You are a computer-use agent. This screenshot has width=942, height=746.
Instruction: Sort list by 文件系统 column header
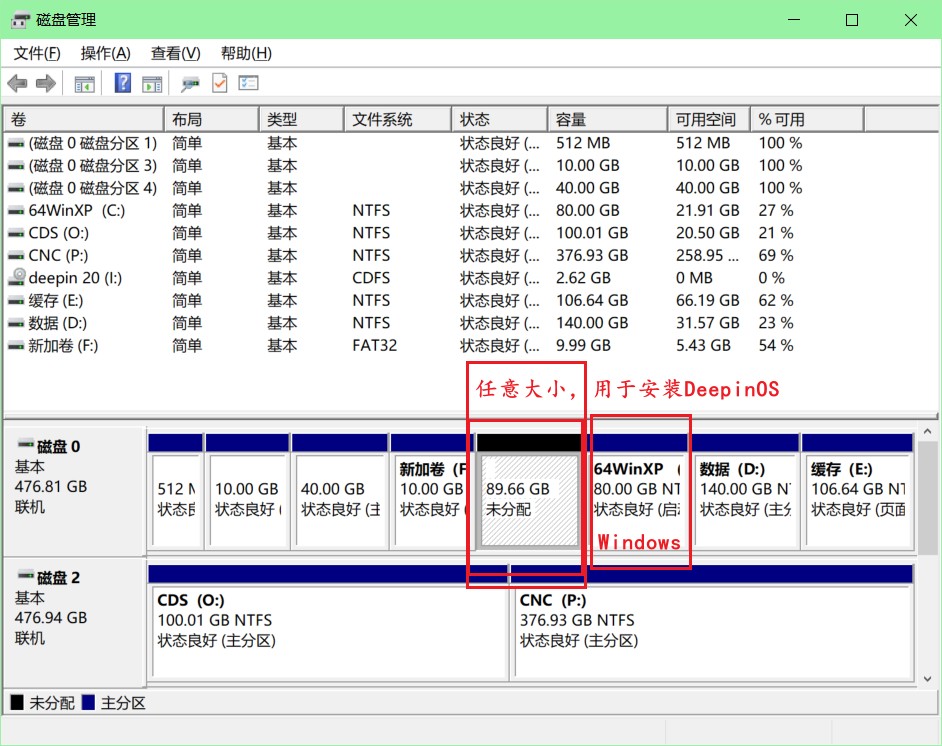[x=396, y=119]
